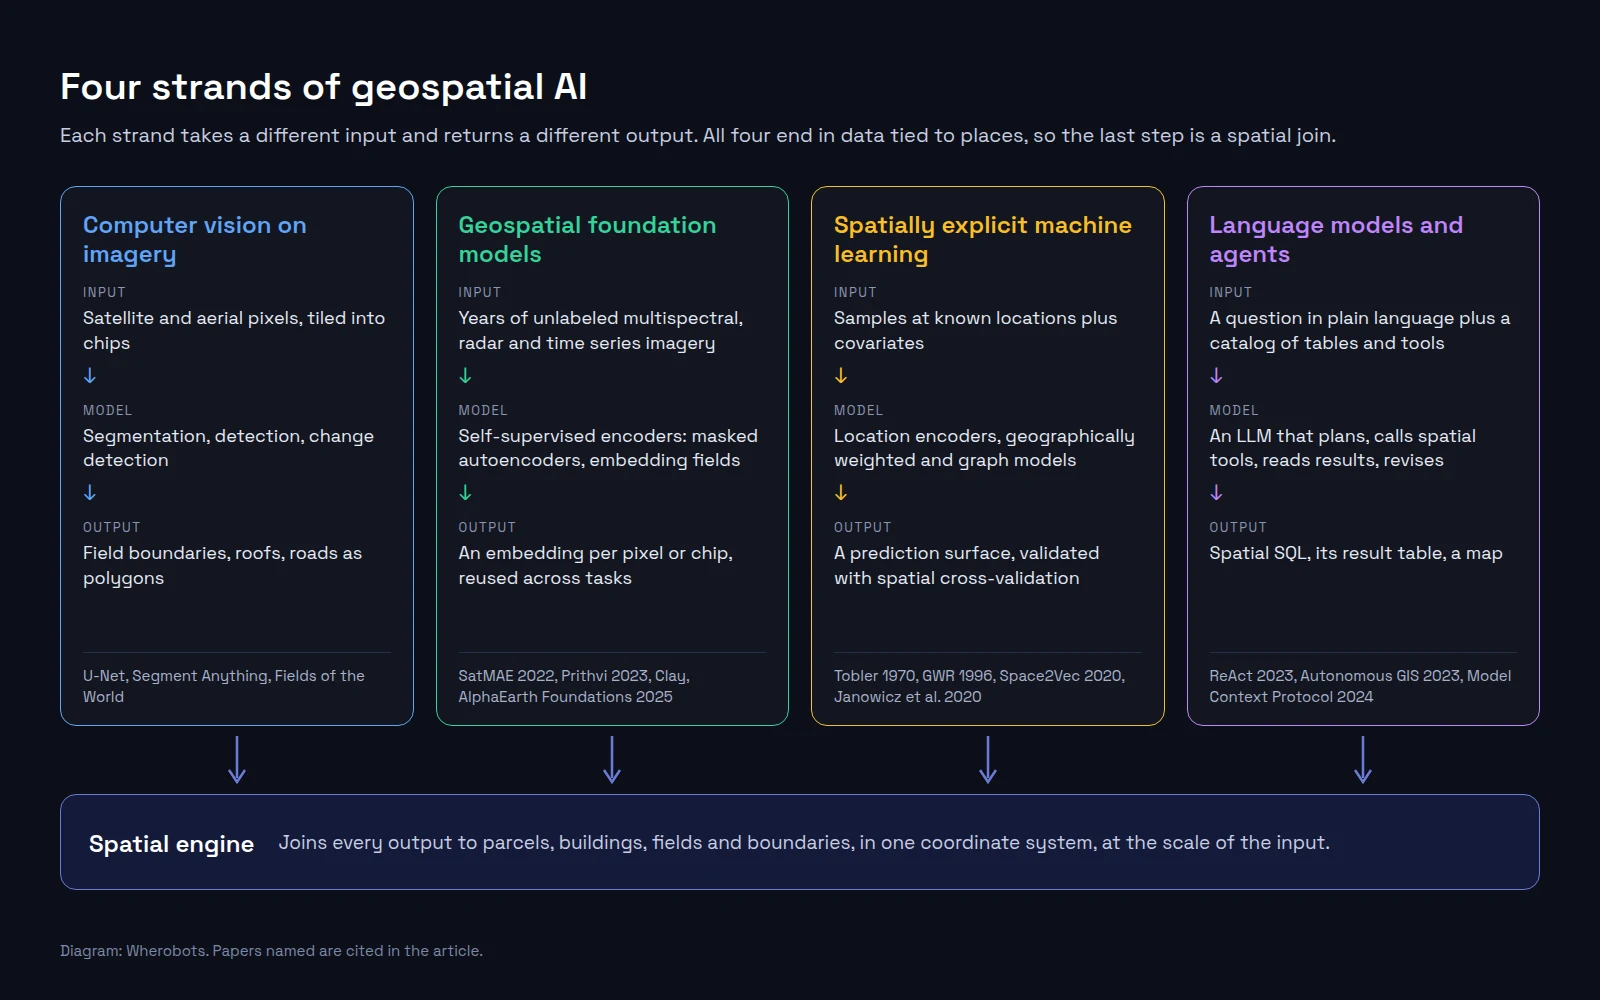
Task: Select "Self-supervised encoders: masked autoencoders" text
Action: [x=608, y=448]
